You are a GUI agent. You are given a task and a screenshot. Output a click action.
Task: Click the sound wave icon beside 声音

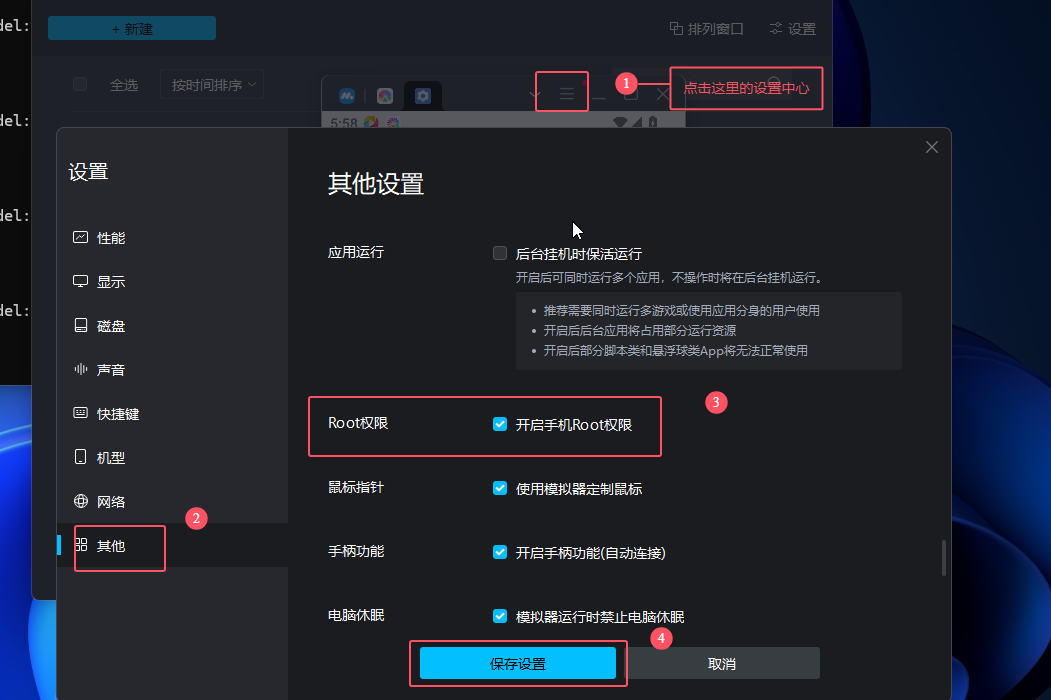click(x=80, y=369)
